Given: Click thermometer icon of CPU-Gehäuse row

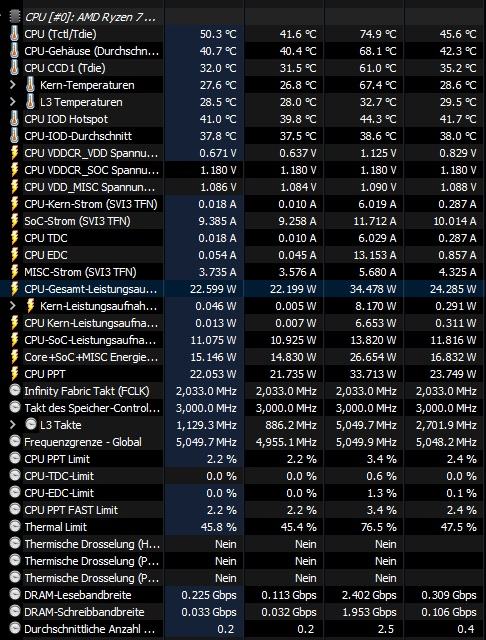Looking at the screenshot, I should (x=14, y=51).
